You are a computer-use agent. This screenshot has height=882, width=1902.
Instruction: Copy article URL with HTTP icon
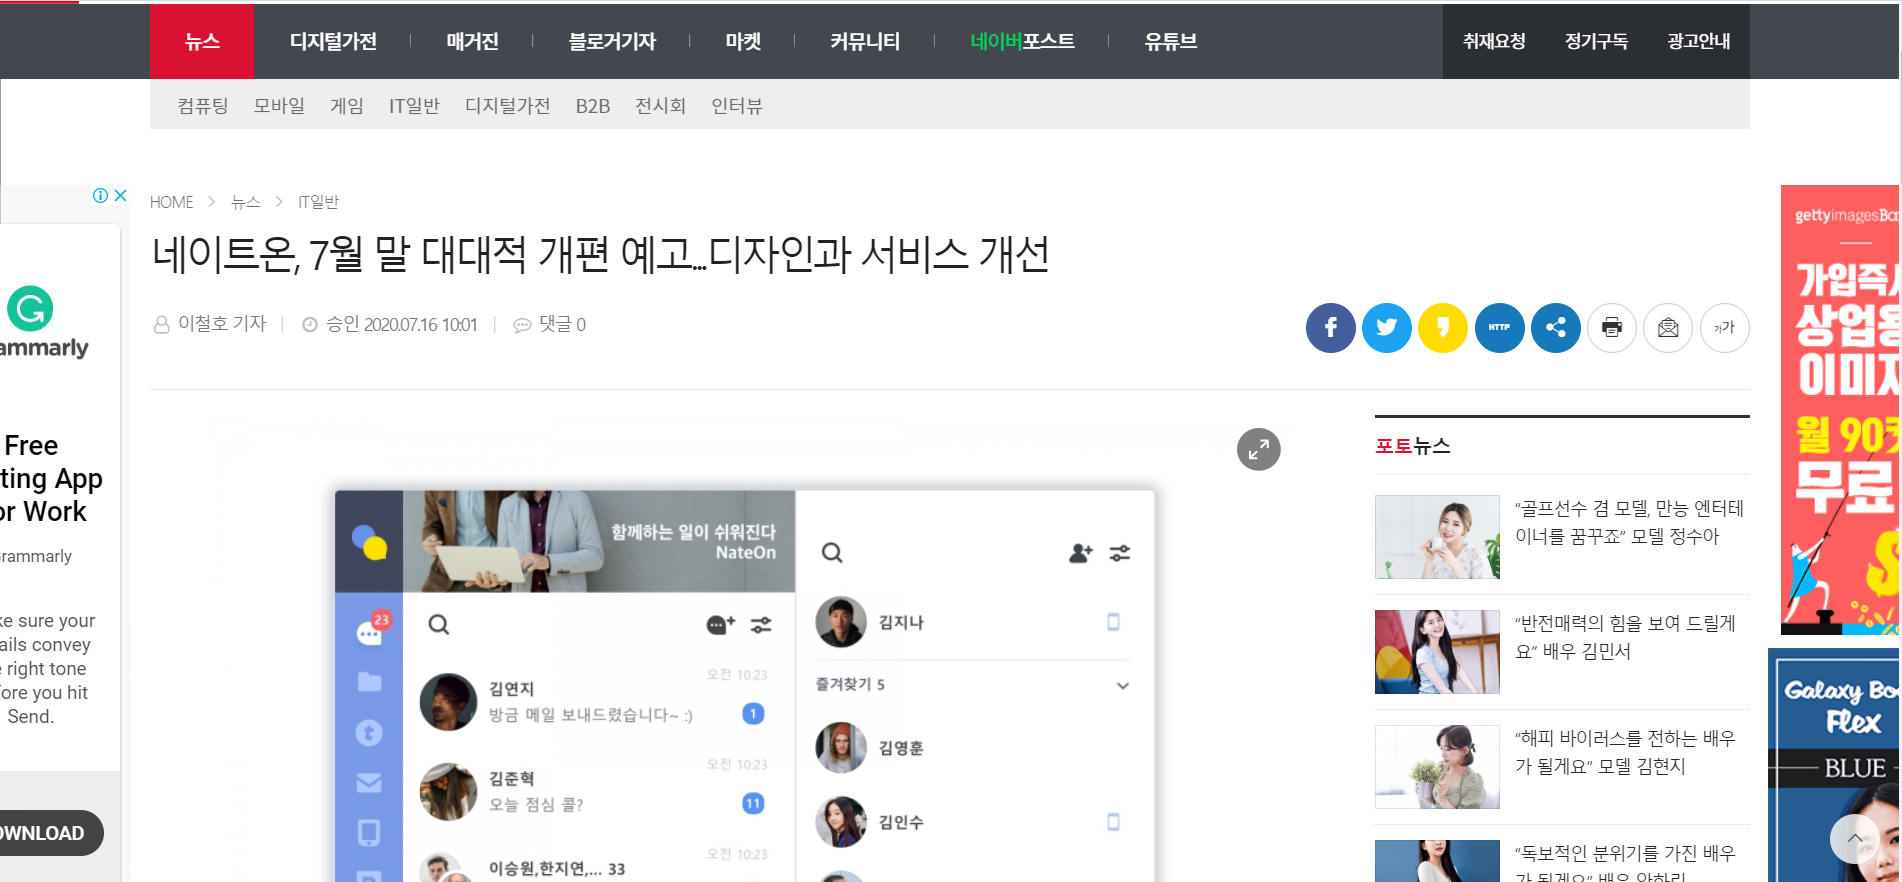pyautogui.click(x=1499, y=328)
